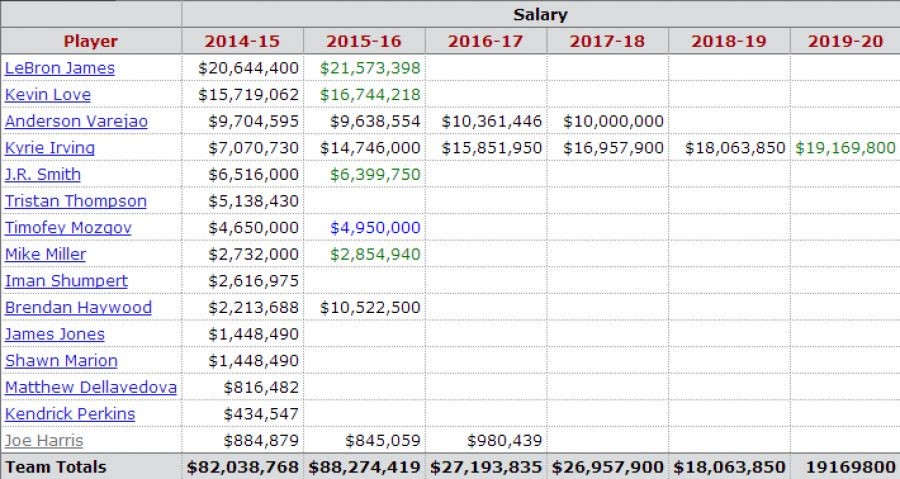Click the Kendrick Perkins link
Screen dimensions: 900x479
coord(70,414)
